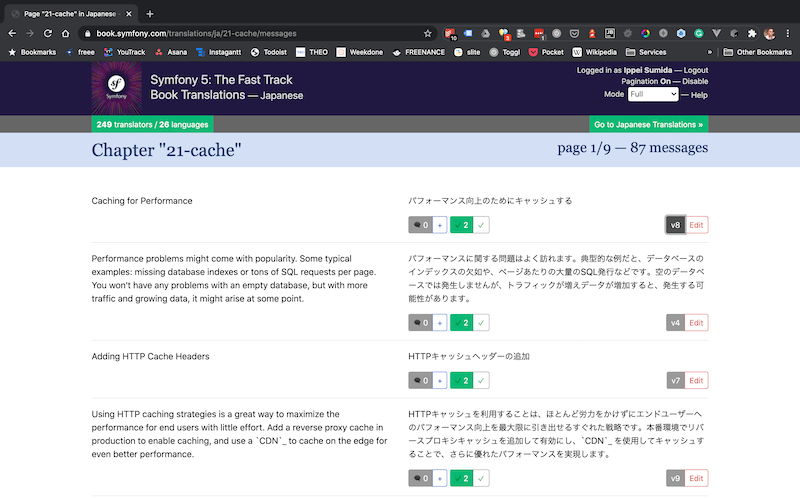Open the freee bookmark
The image size is (800, 500).
coord(81,52)
